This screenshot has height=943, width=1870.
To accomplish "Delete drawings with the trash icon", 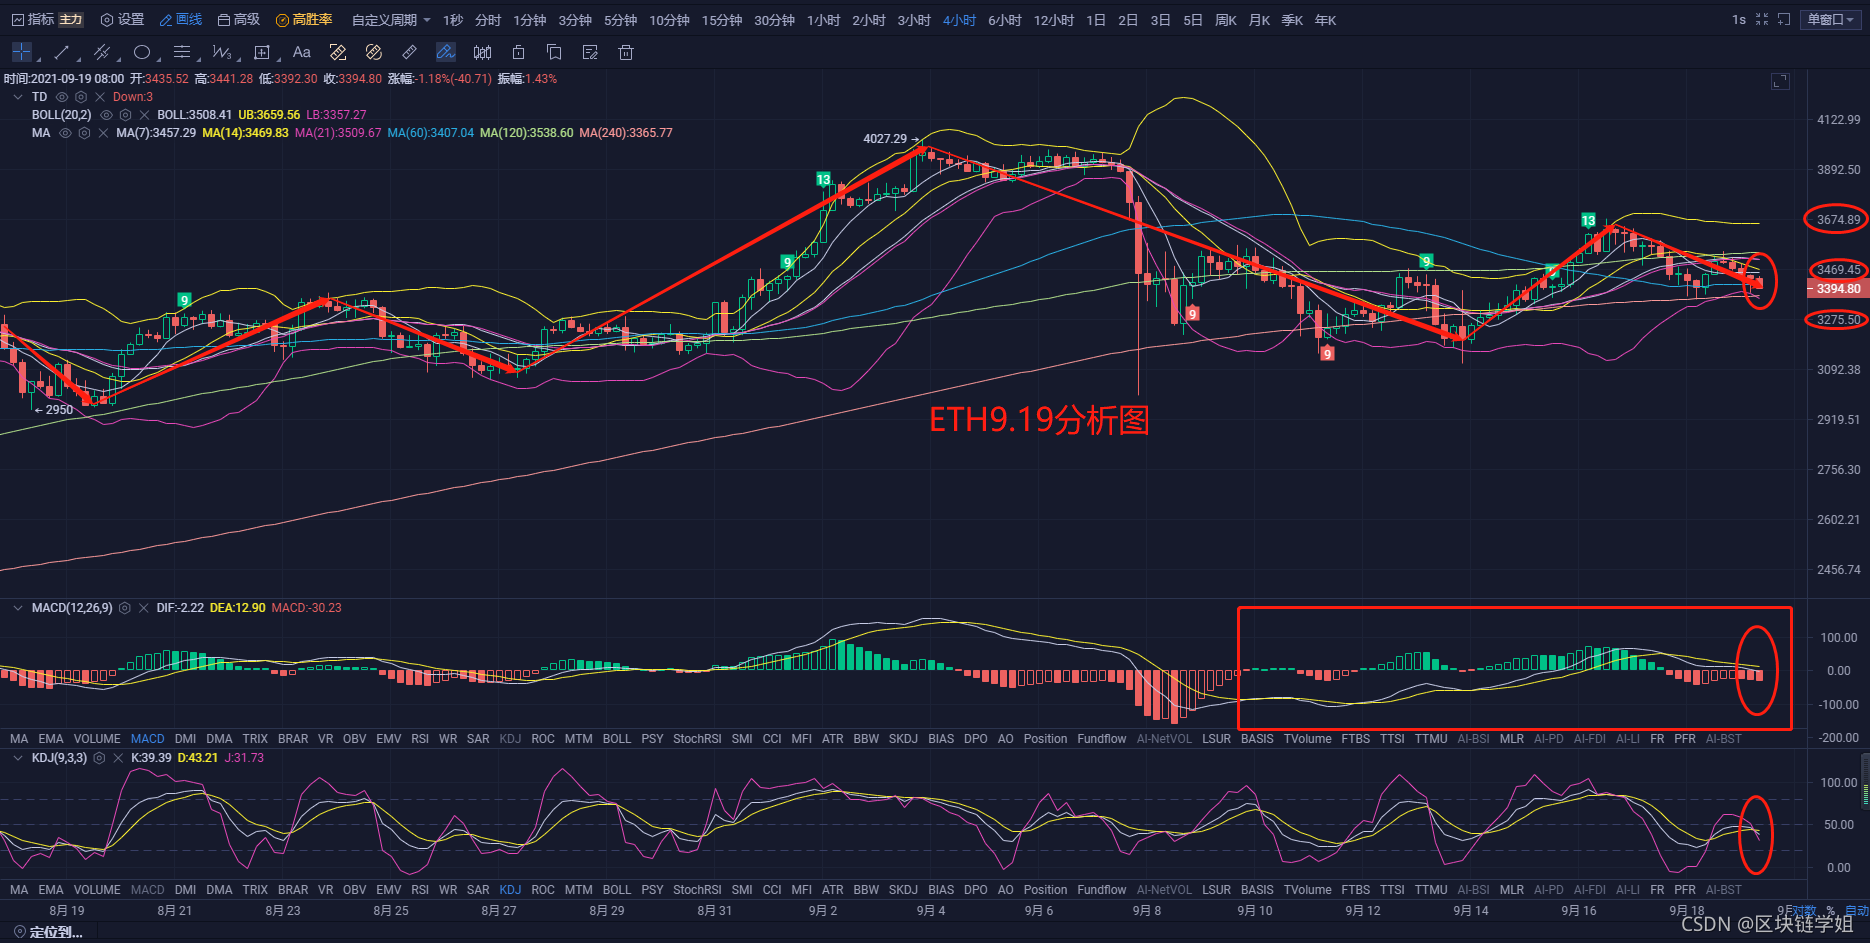I will (x=626, y=52).
